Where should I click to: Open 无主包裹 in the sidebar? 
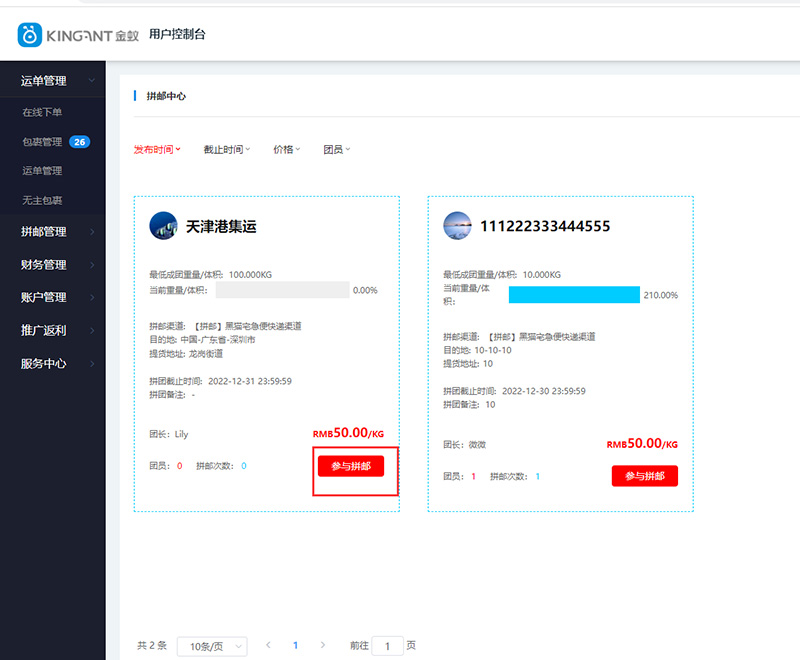[x=42, y=200]
